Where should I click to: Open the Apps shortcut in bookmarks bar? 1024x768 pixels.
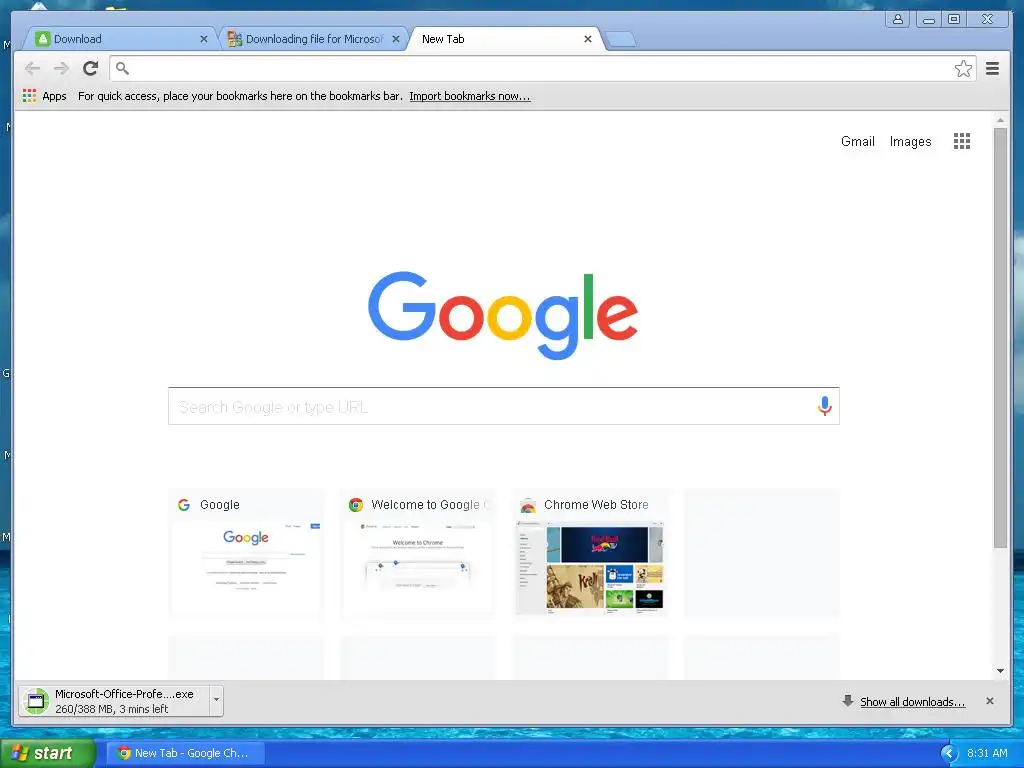[x=44, y=96]
